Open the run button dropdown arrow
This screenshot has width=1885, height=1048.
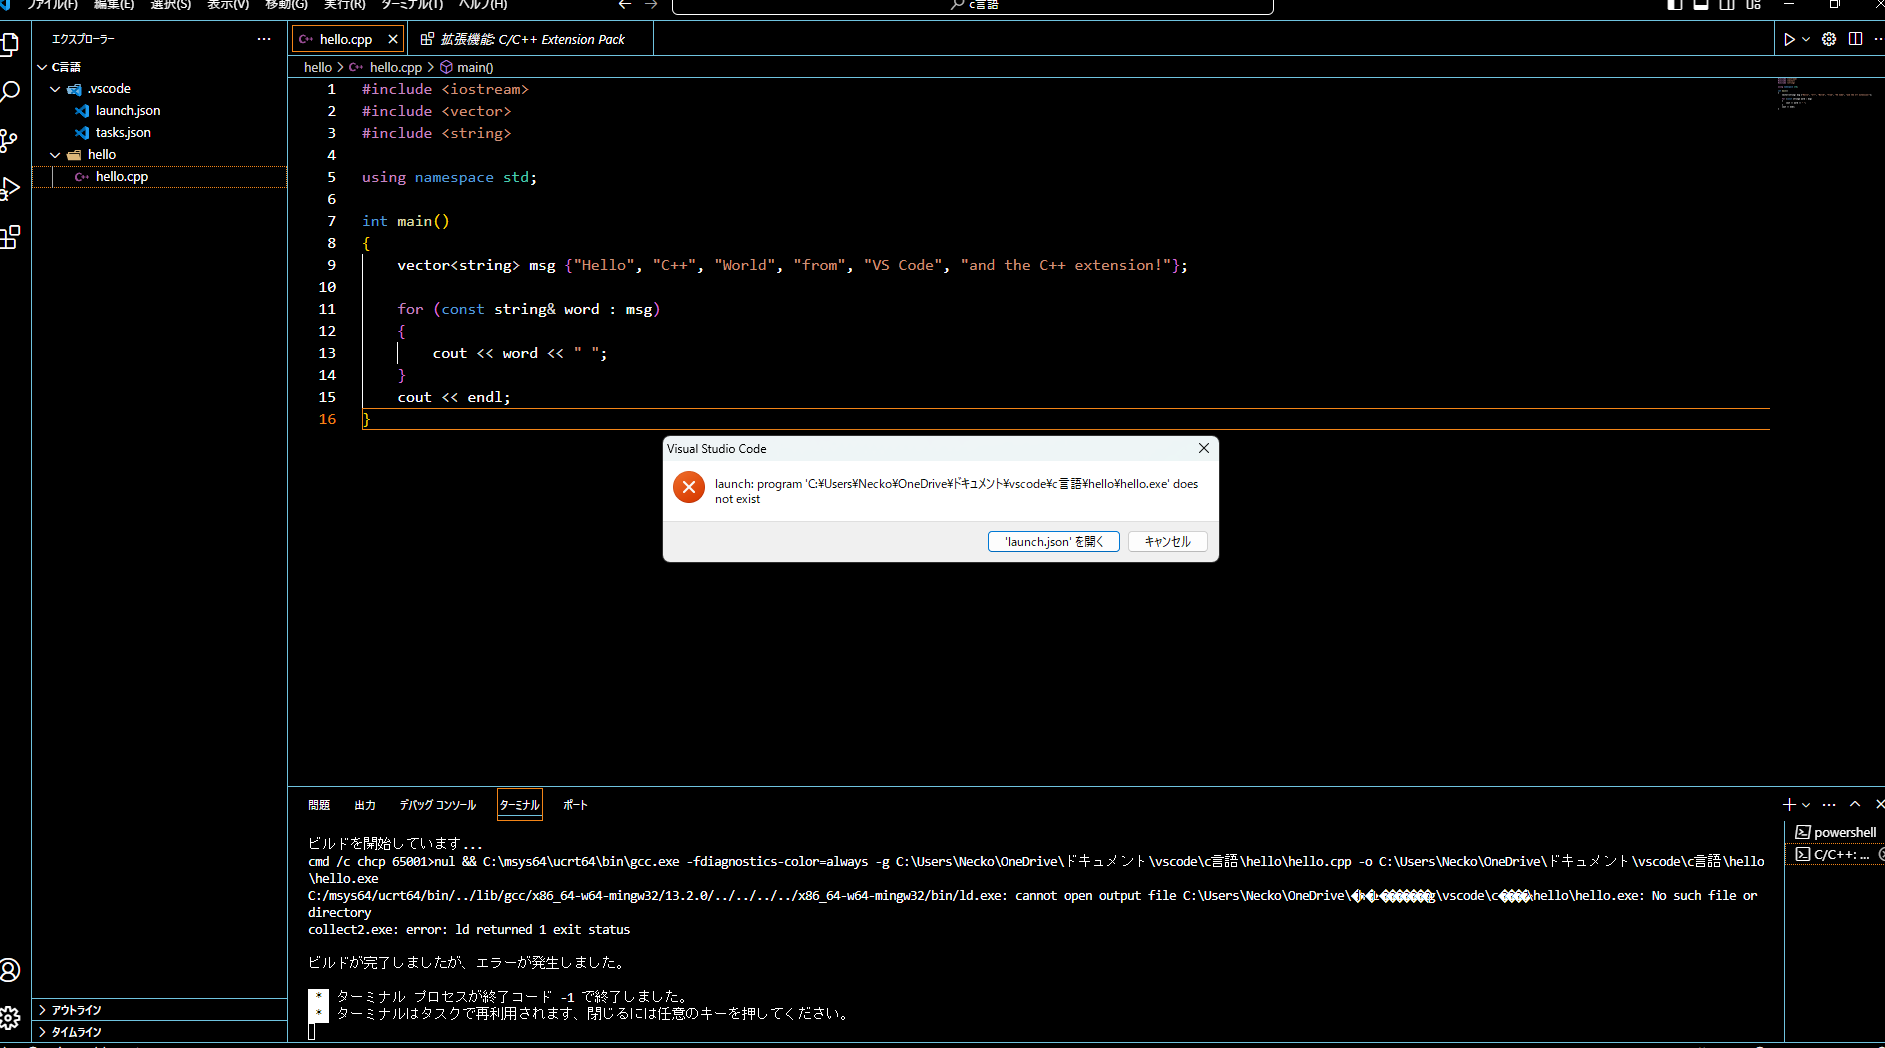1806,39
